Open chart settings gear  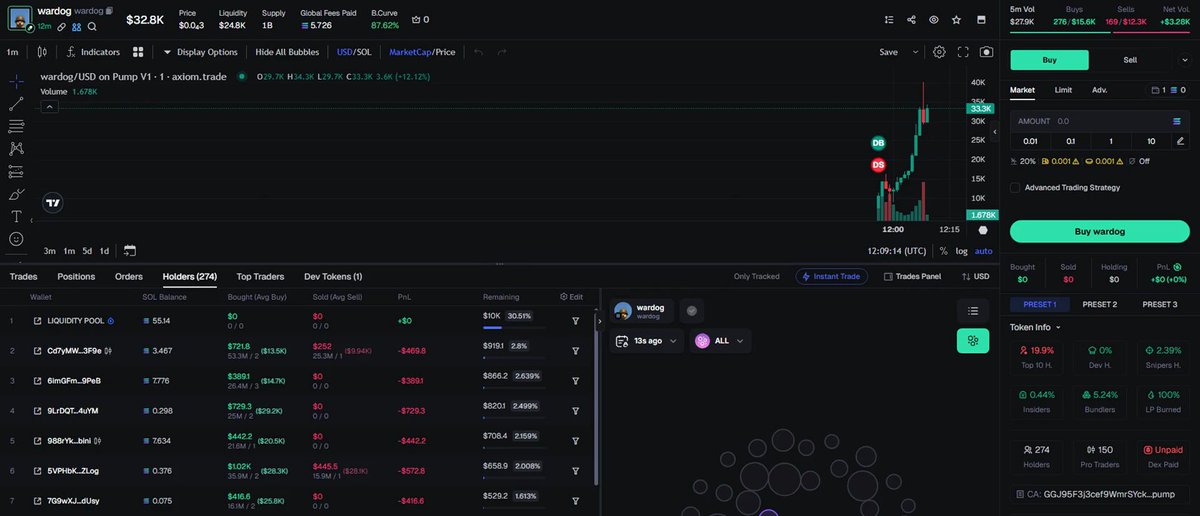tap(939, 52)
